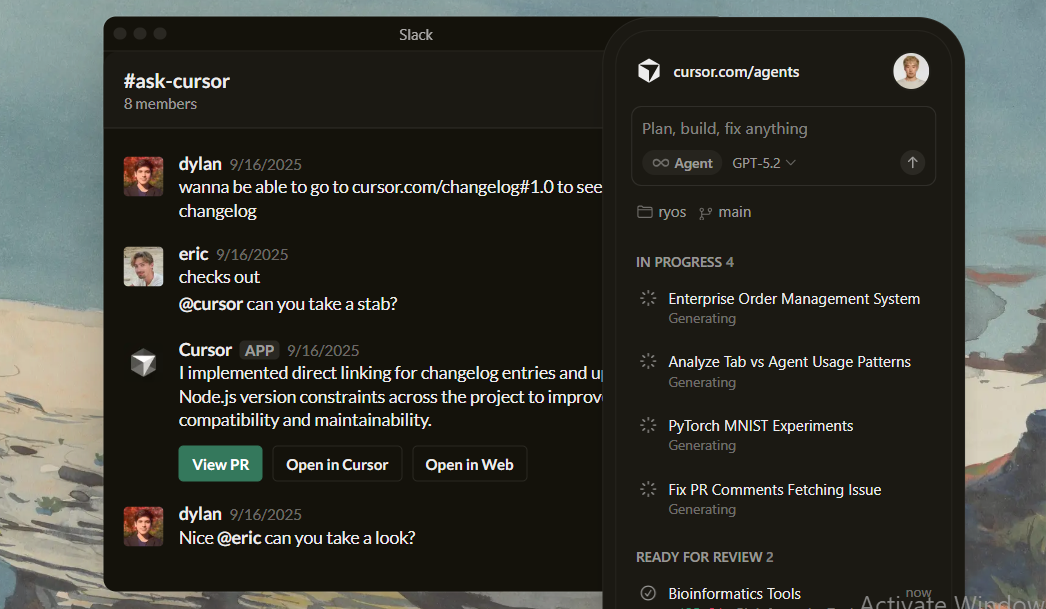Viewport: 1046px width, 609px height.
Task: Click the Cursor cube logo in agents panel
Action: [649, 71]
